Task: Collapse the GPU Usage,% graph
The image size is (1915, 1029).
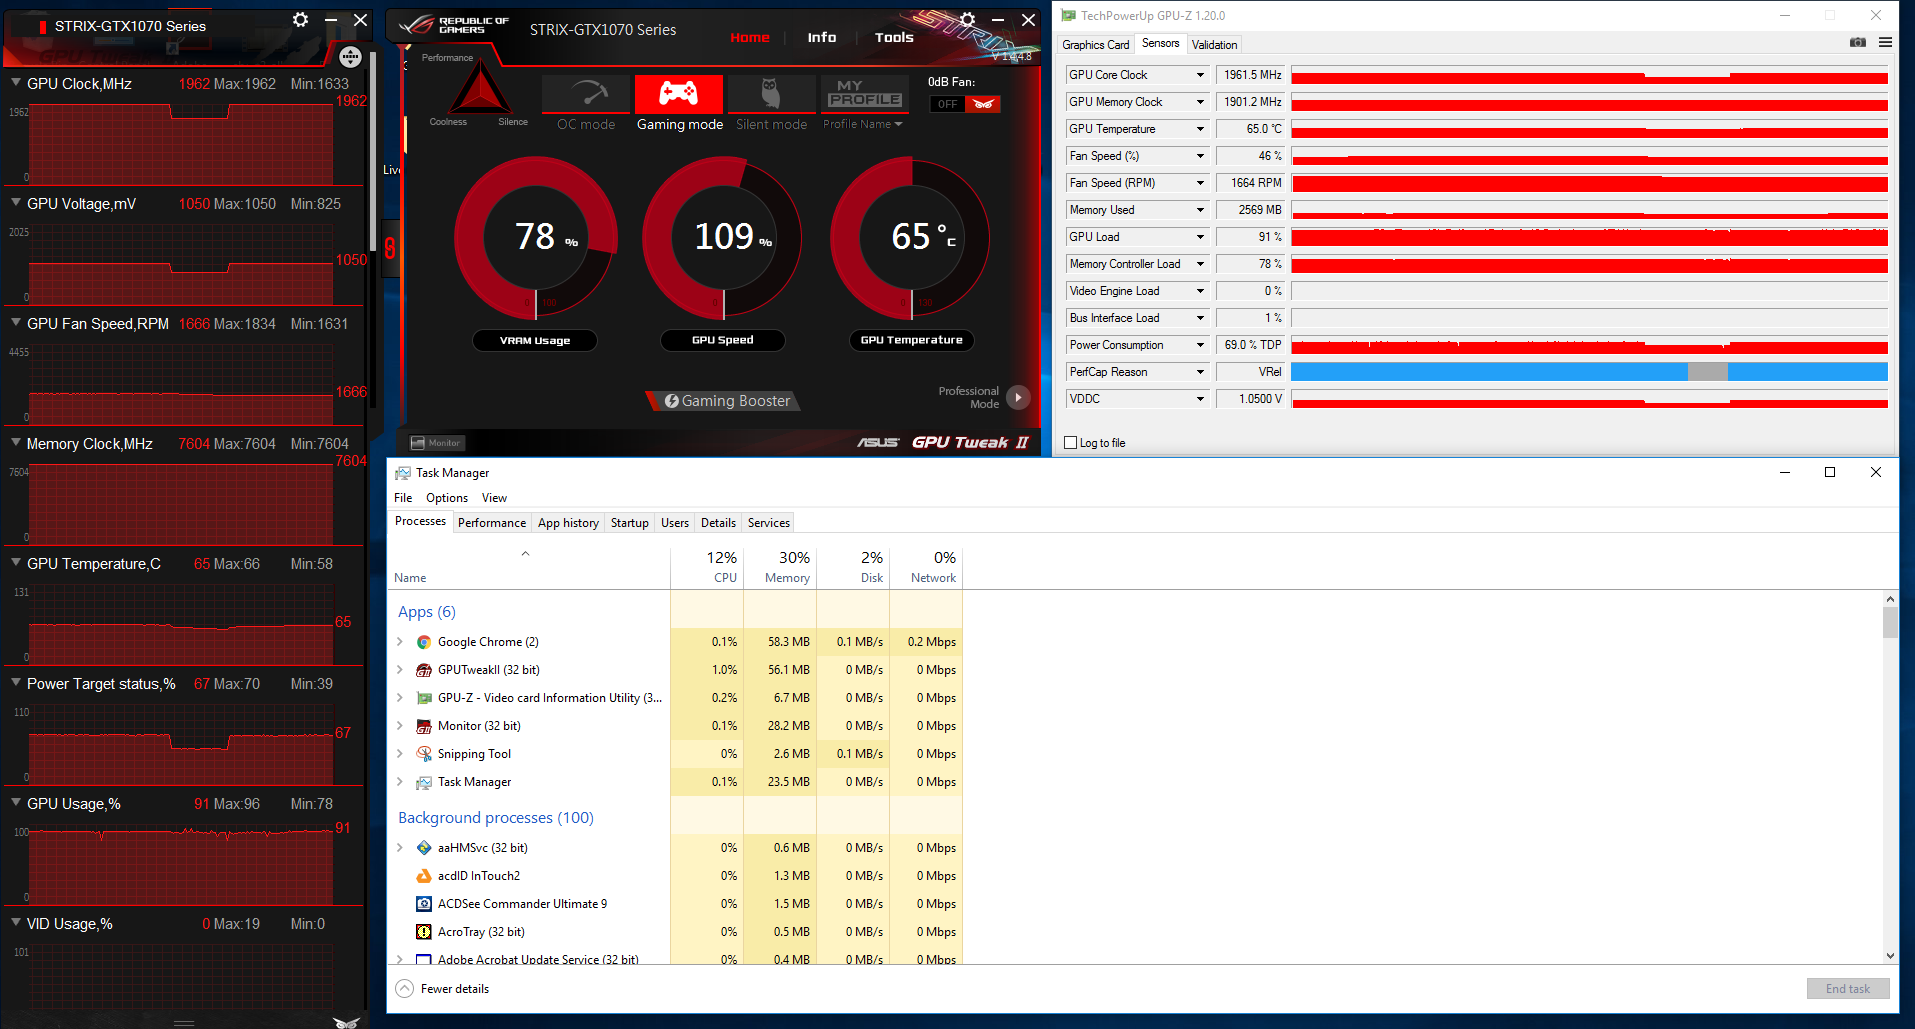Action: (x=16, y=803)
